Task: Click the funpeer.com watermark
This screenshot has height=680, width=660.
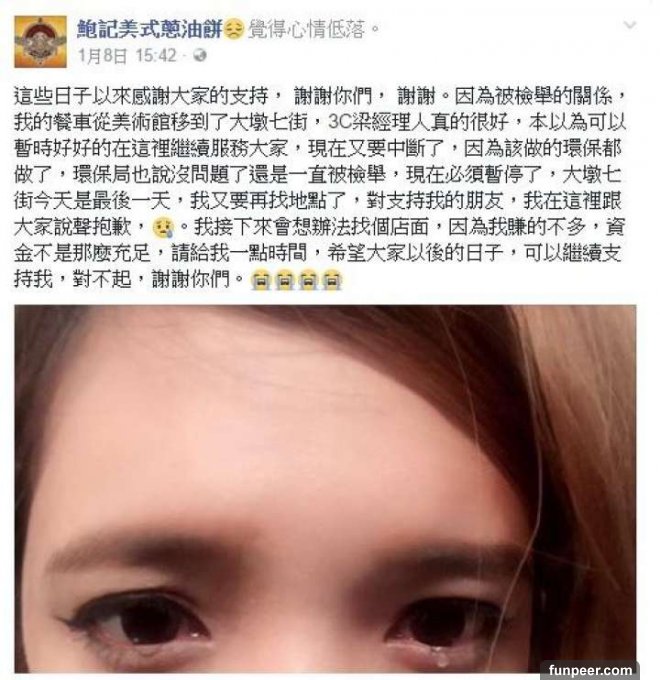Action: coord(590,670)
